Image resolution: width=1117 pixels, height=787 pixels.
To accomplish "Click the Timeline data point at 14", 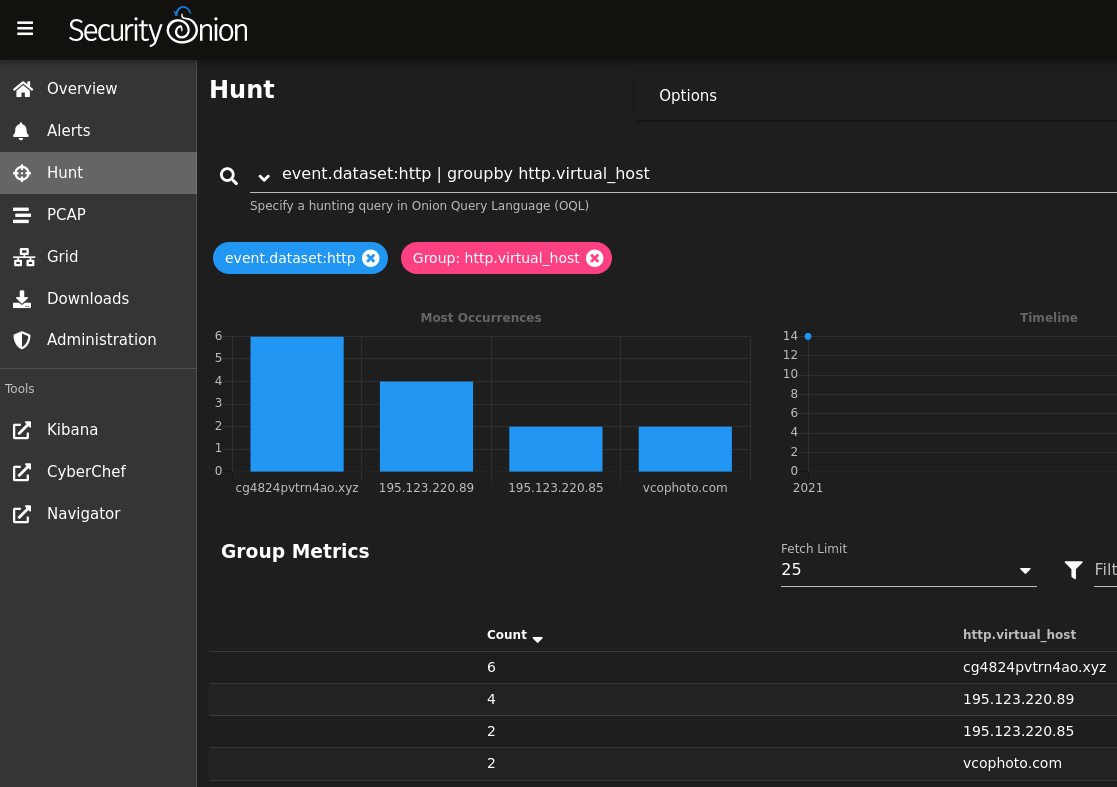I will tap(808, 336).
